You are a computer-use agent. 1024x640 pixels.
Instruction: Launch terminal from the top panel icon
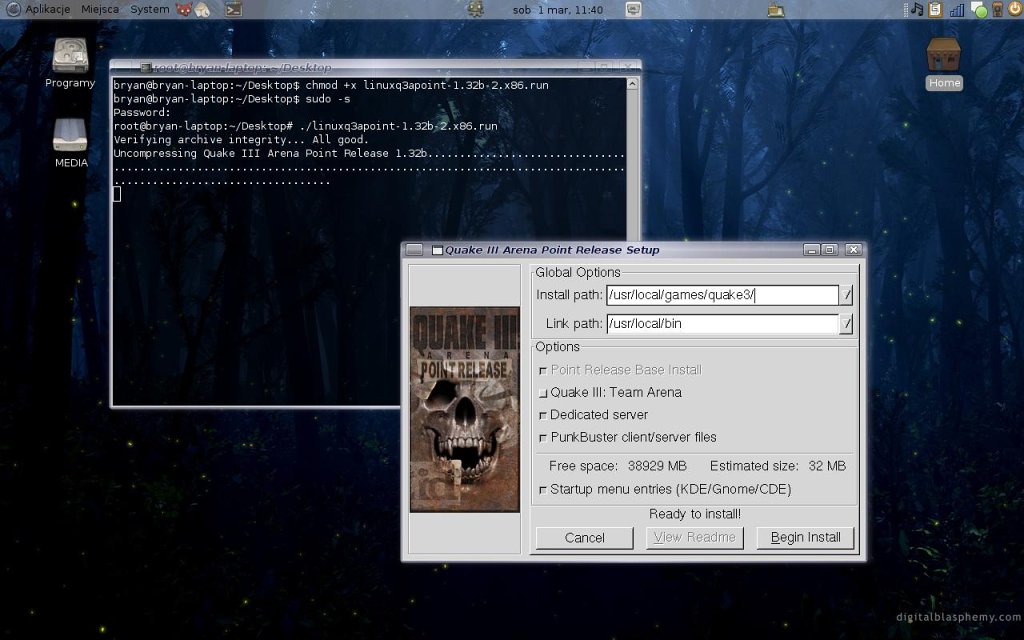233,9
